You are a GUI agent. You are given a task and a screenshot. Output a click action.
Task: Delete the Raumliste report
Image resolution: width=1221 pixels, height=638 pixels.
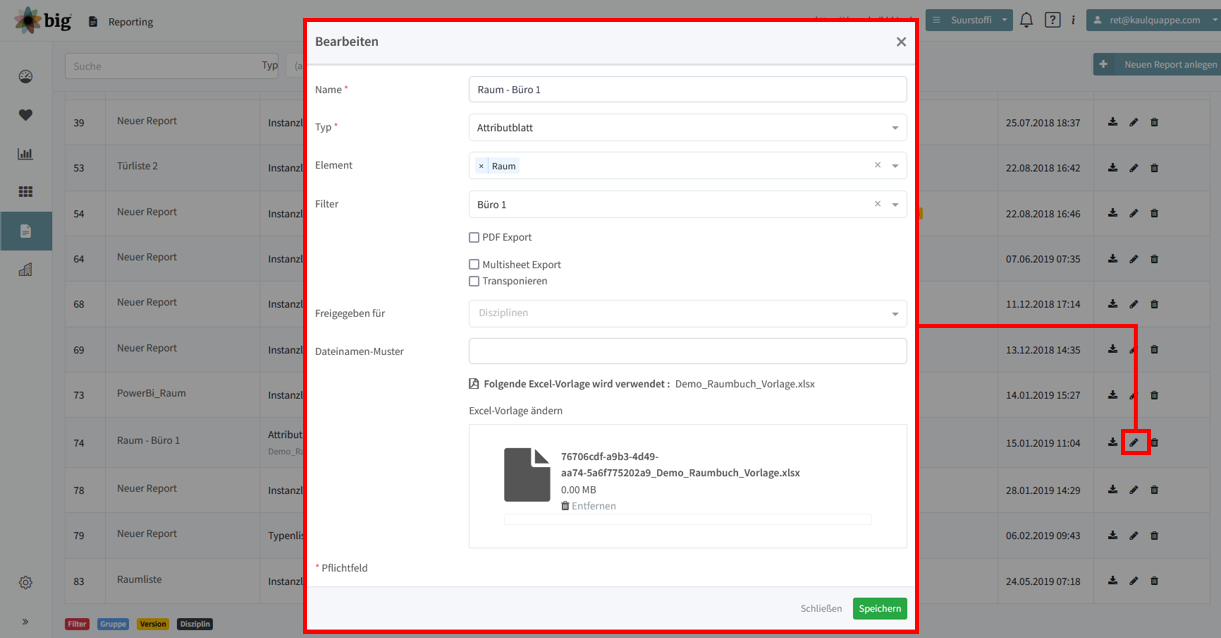tap(1154, 581)
